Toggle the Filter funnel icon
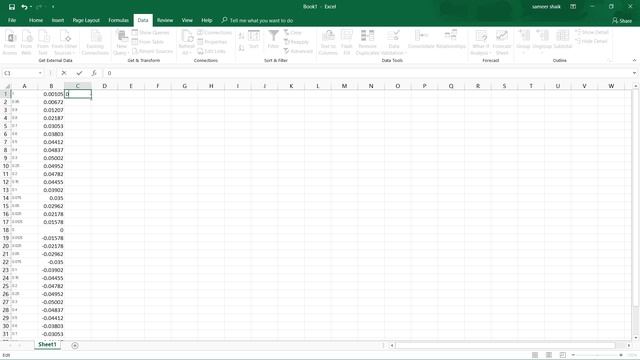The height and width of the screenshot is (360, 640). coord(273,40)
